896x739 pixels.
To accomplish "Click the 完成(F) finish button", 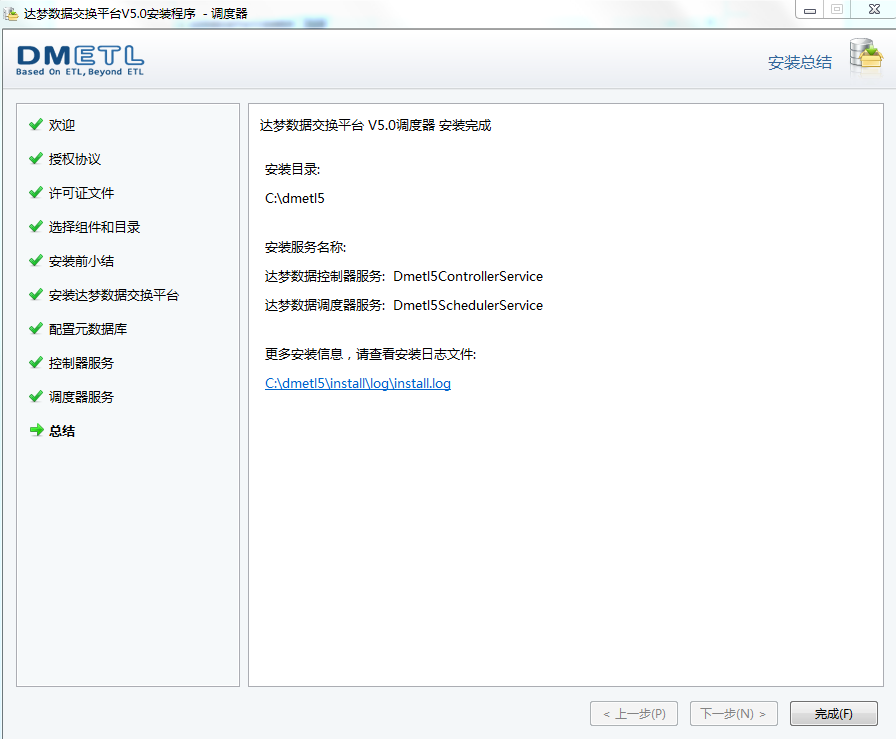I will pos(833,713).
